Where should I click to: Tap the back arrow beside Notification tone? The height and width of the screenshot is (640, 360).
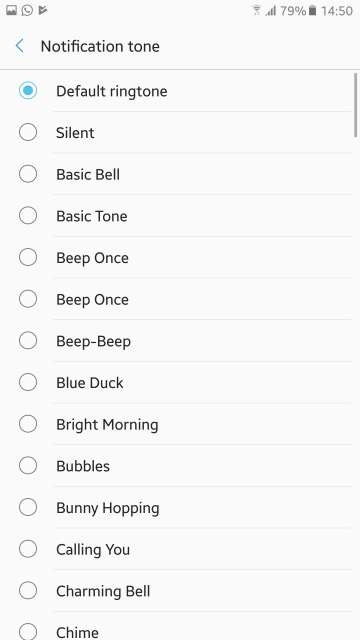(x=19, y=46)
